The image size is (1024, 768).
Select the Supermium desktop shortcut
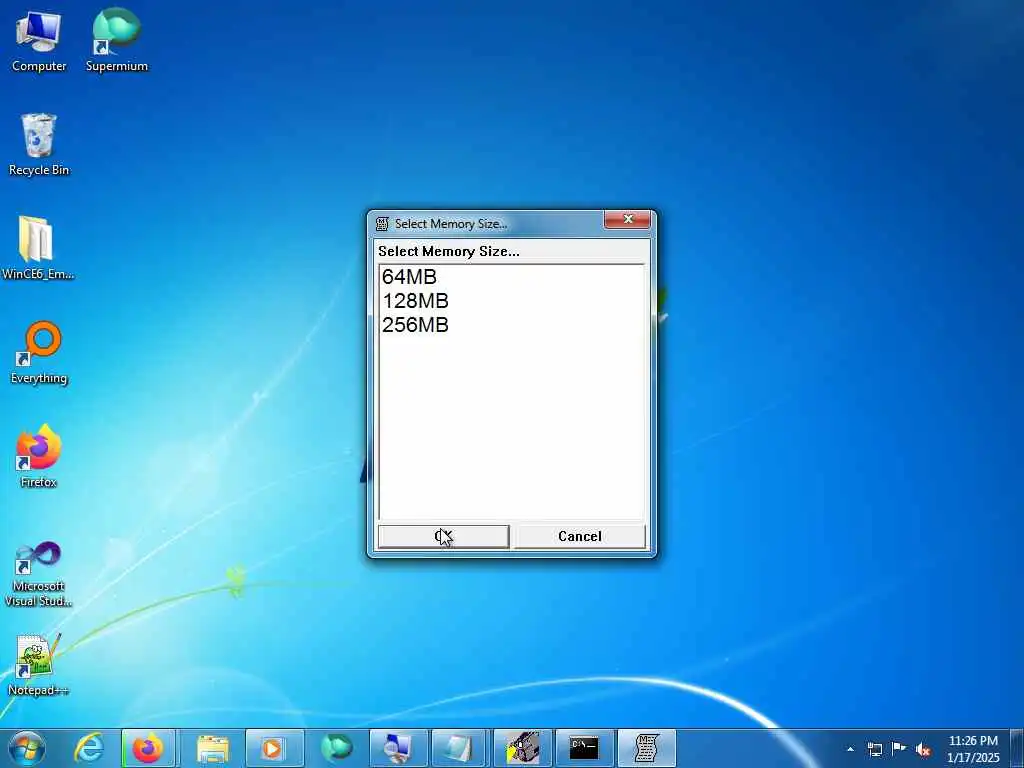coord(116,40)
